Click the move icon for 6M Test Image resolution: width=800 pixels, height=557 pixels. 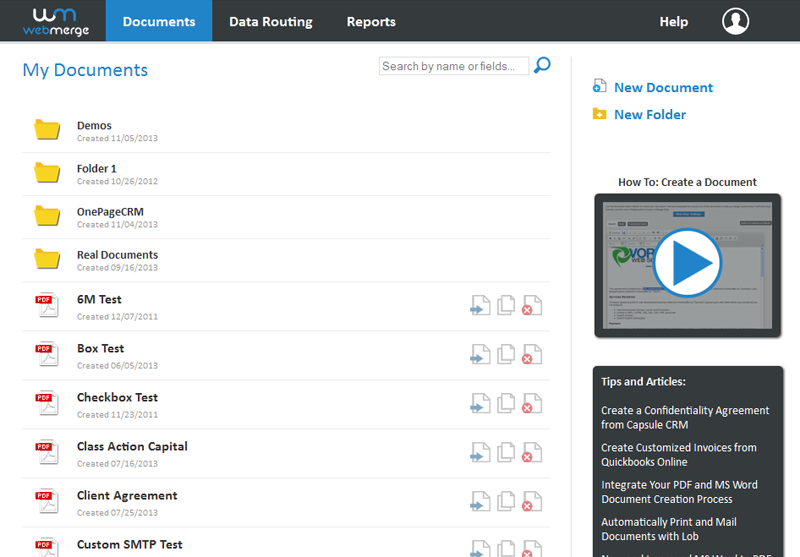click(x=481, y=306)
